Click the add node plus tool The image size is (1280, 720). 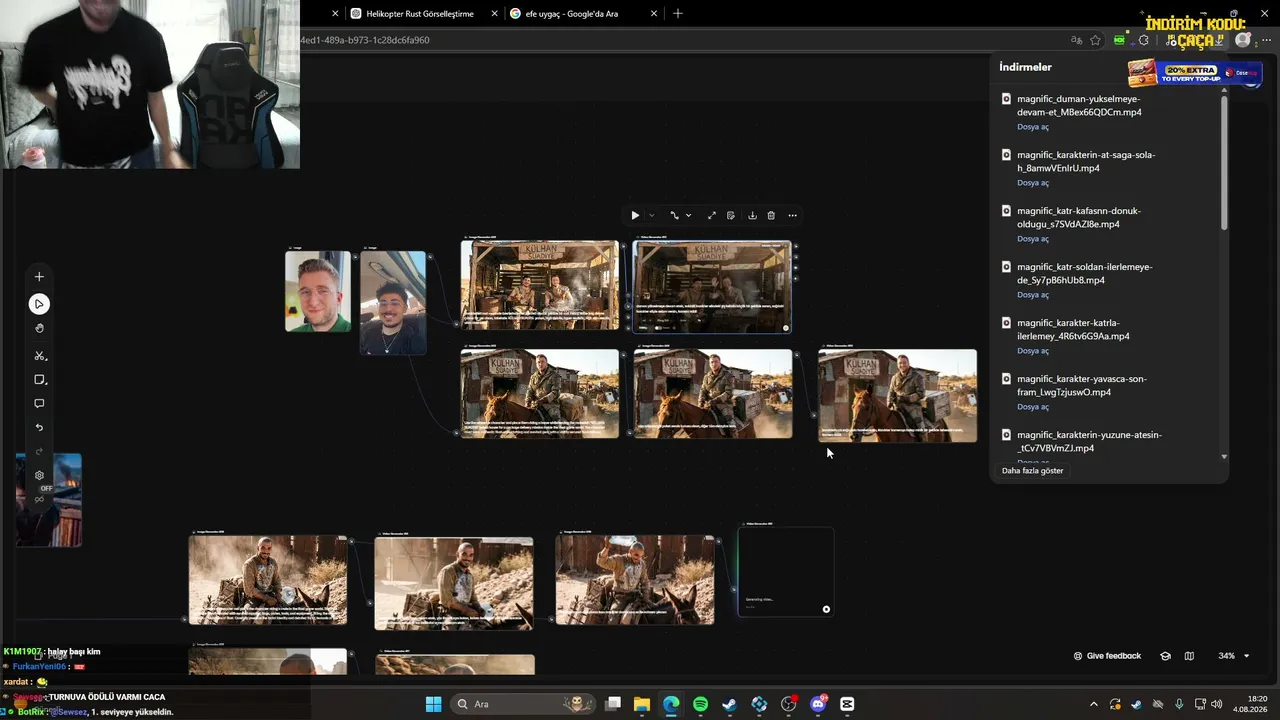pos(39,277)
